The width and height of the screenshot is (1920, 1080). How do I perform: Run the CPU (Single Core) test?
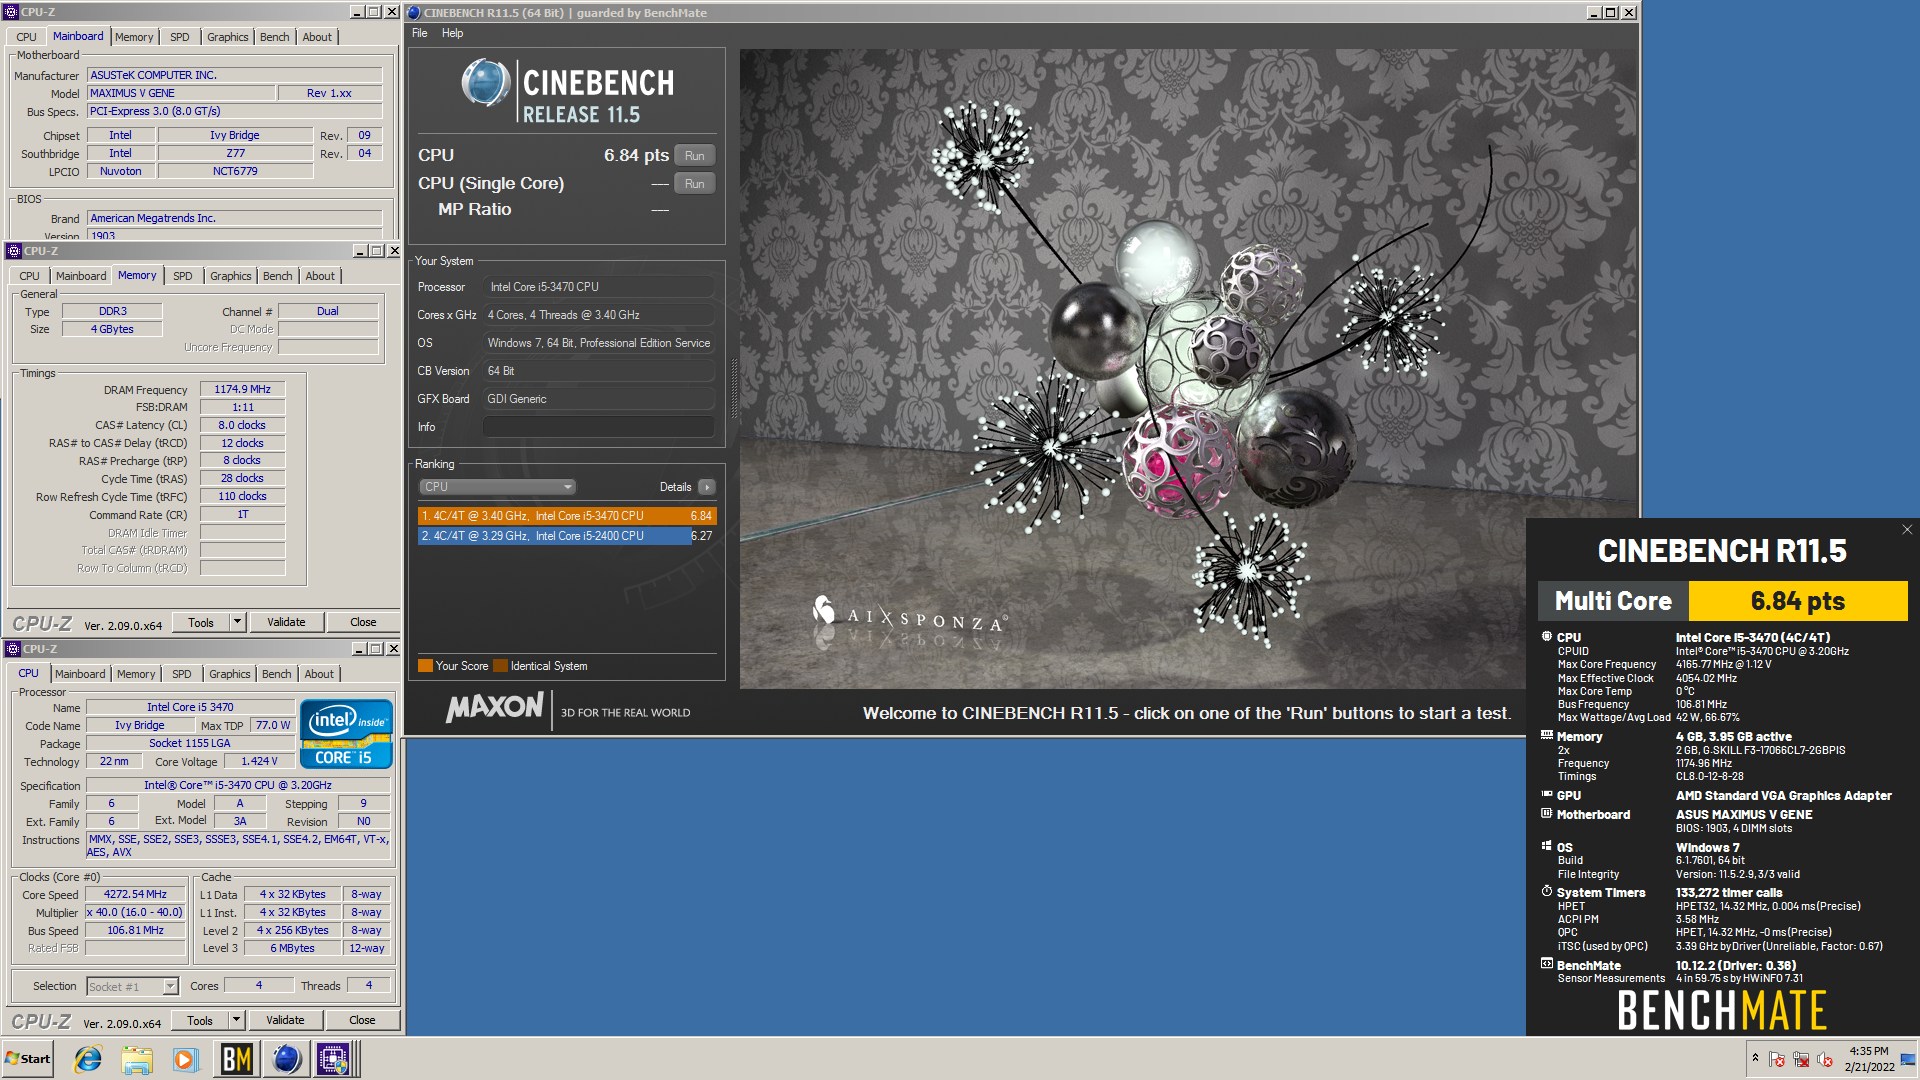(695, 184)
